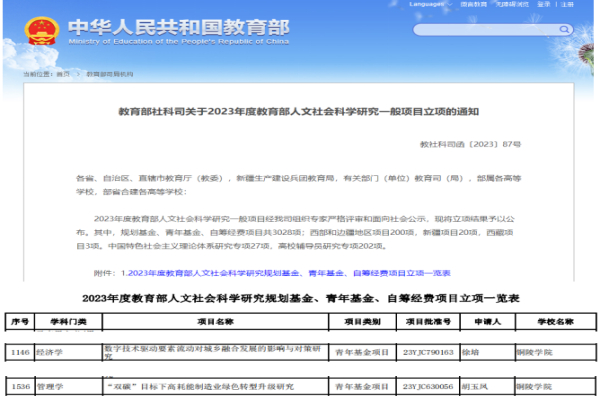Open 教育部司局机构 breadcrumb link
600x400 pixels.
109,74
